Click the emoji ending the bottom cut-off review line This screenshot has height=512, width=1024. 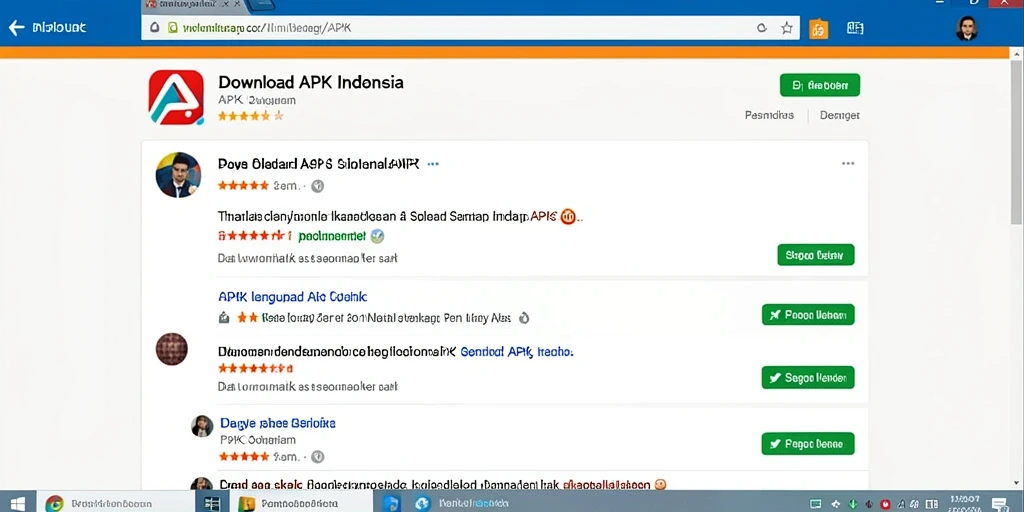click(x=661, y=485)
